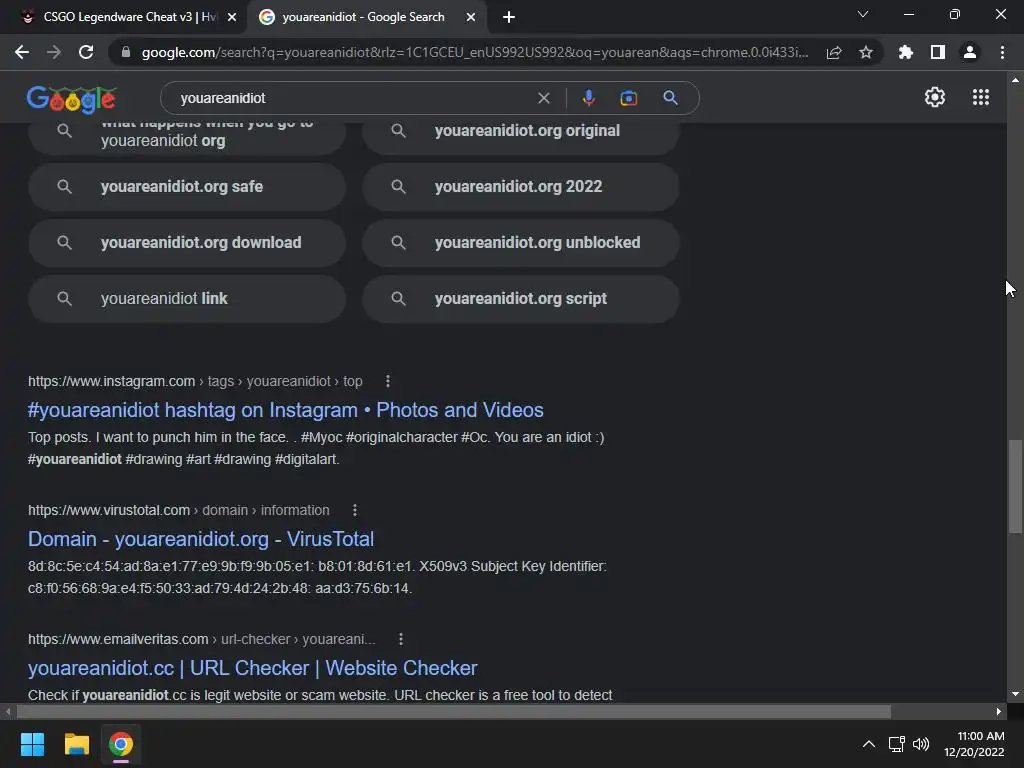The height and width of the screenshot is (768, 1024).
Task: Click the forward navigation arrow
Action: coord(54,52)
